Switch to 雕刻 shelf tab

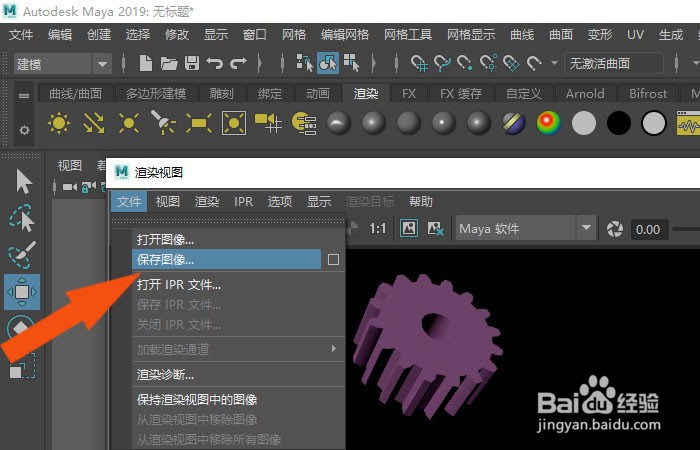[222, 94]
